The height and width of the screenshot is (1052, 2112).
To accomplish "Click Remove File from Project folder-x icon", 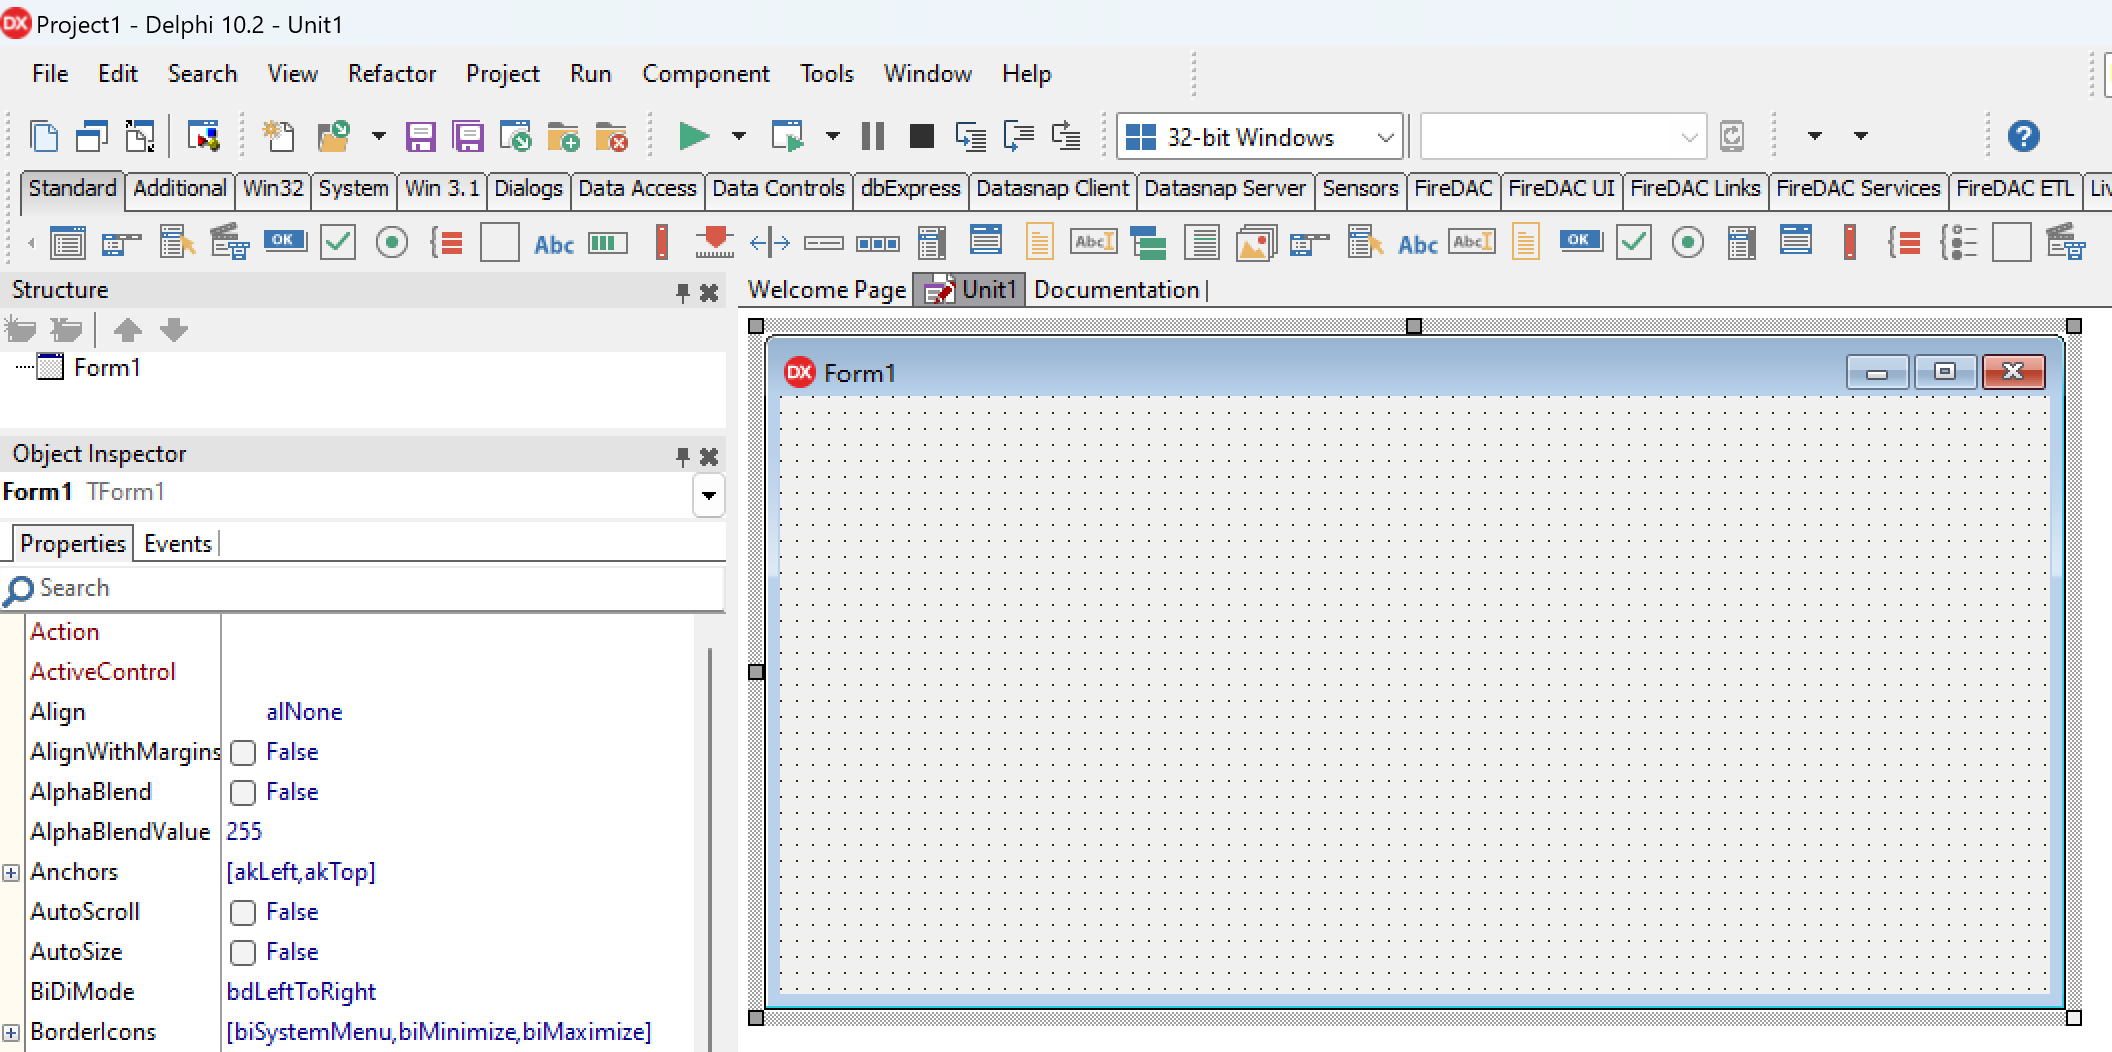I will coord(611,136).
